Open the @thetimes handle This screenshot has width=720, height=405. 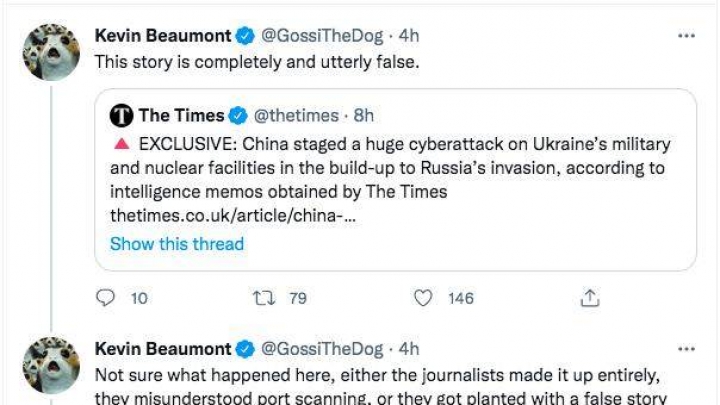tap(297, 115)
